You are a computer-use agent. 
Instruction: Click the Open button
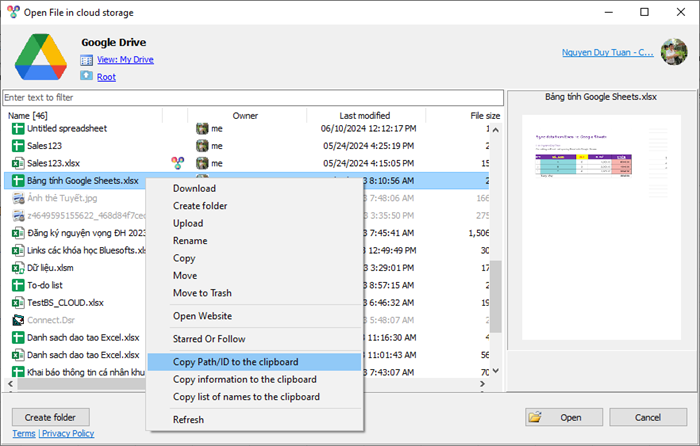[564, 417]
